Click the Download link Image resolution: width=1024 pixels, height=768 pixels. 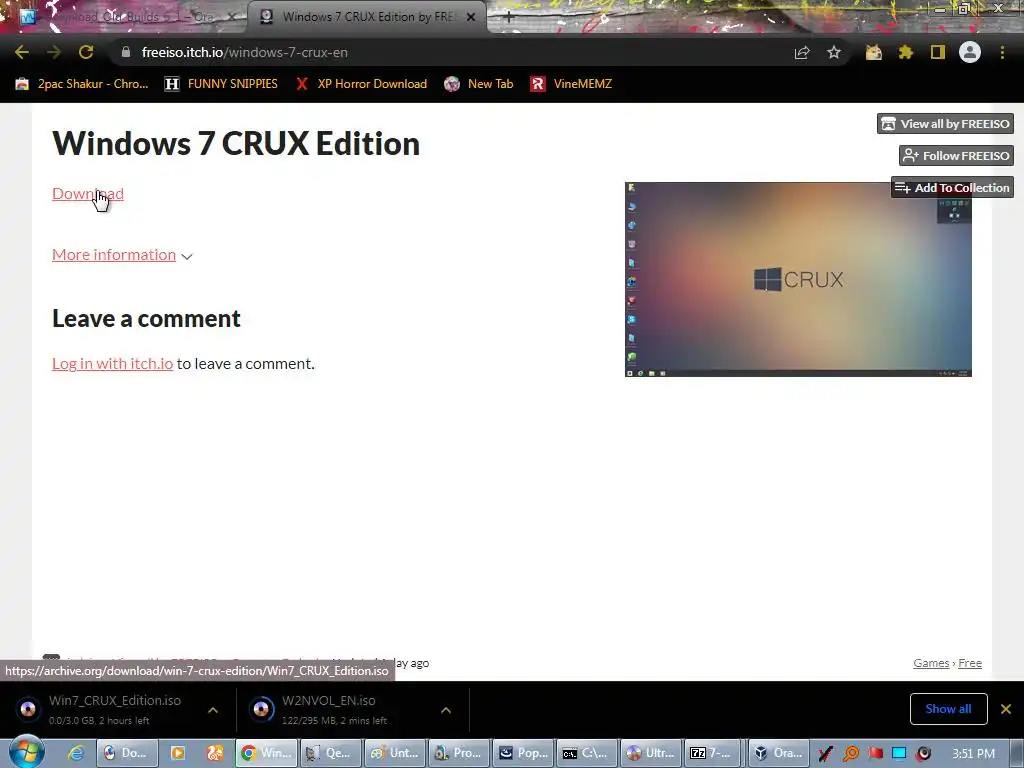88,194
